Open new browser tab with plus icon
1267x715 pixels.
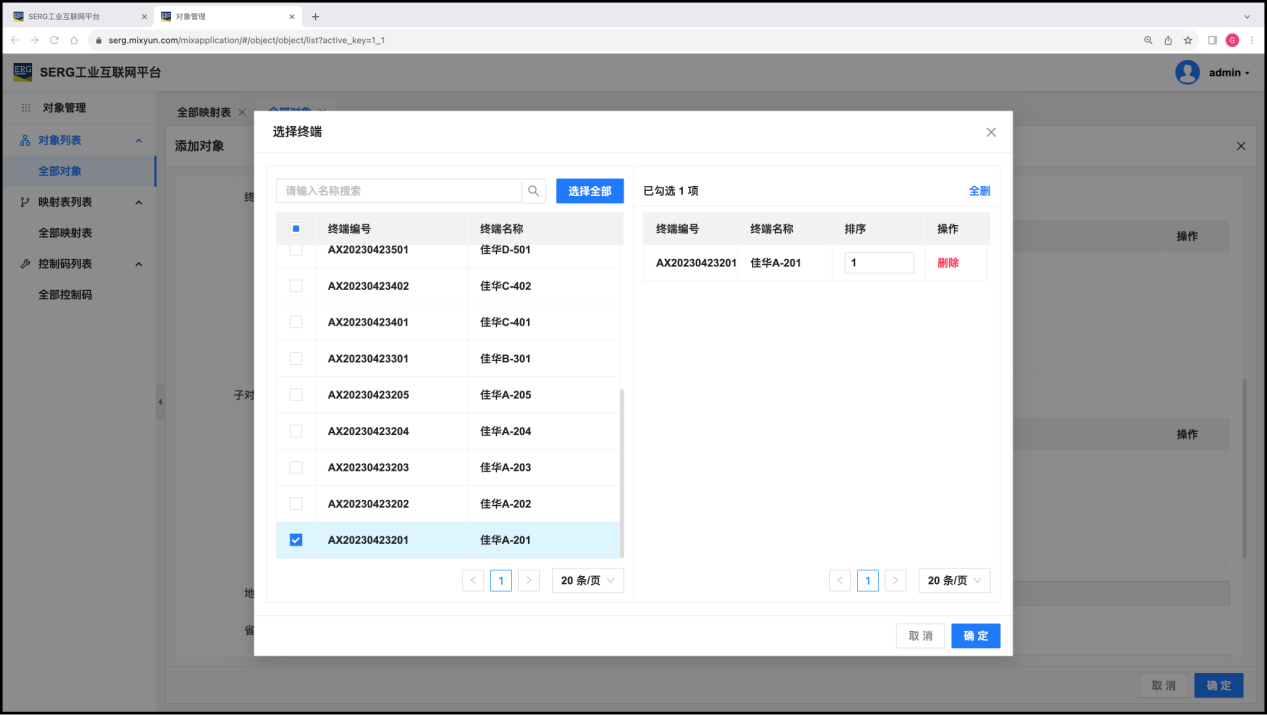click(315, 16)
